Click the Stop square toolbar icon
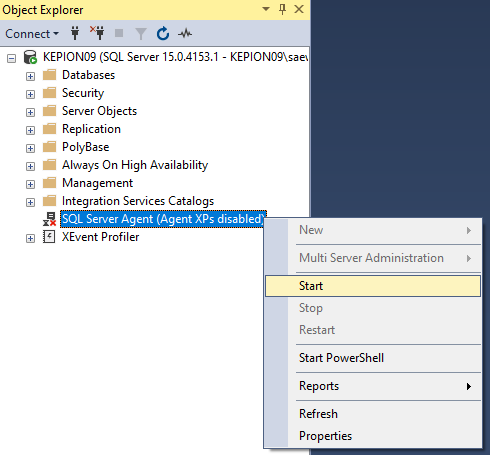This screenshot has height=455, width=490. (x=119, y=33)
